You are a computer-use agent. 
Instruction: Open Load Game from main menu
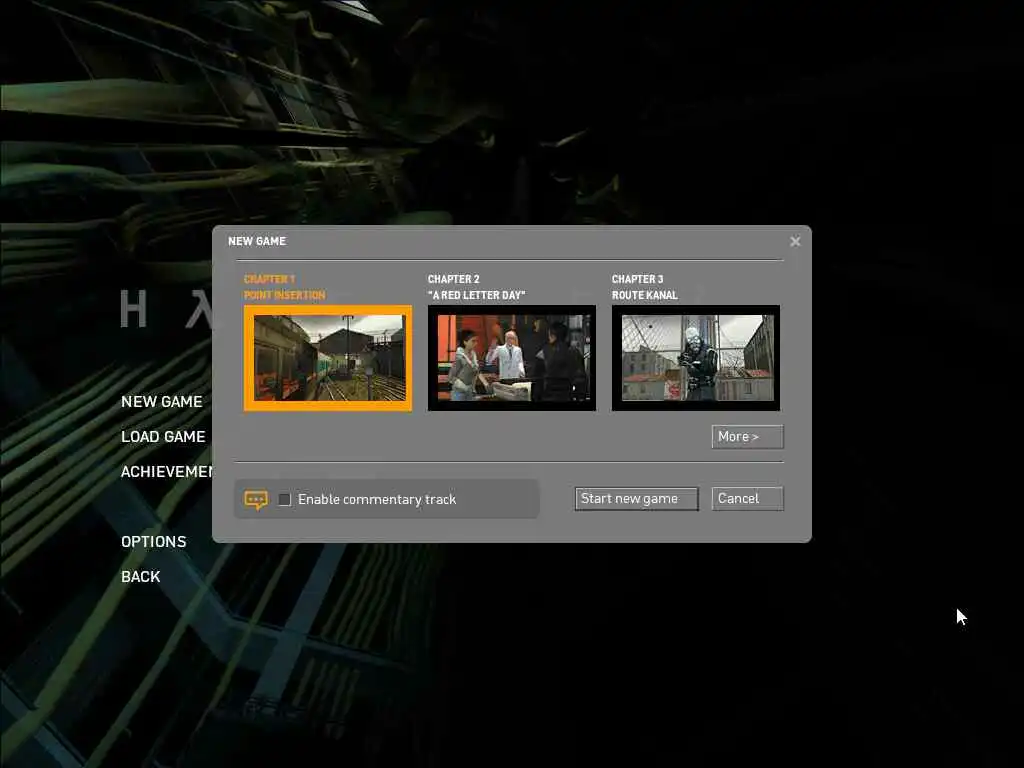point(163,437)
